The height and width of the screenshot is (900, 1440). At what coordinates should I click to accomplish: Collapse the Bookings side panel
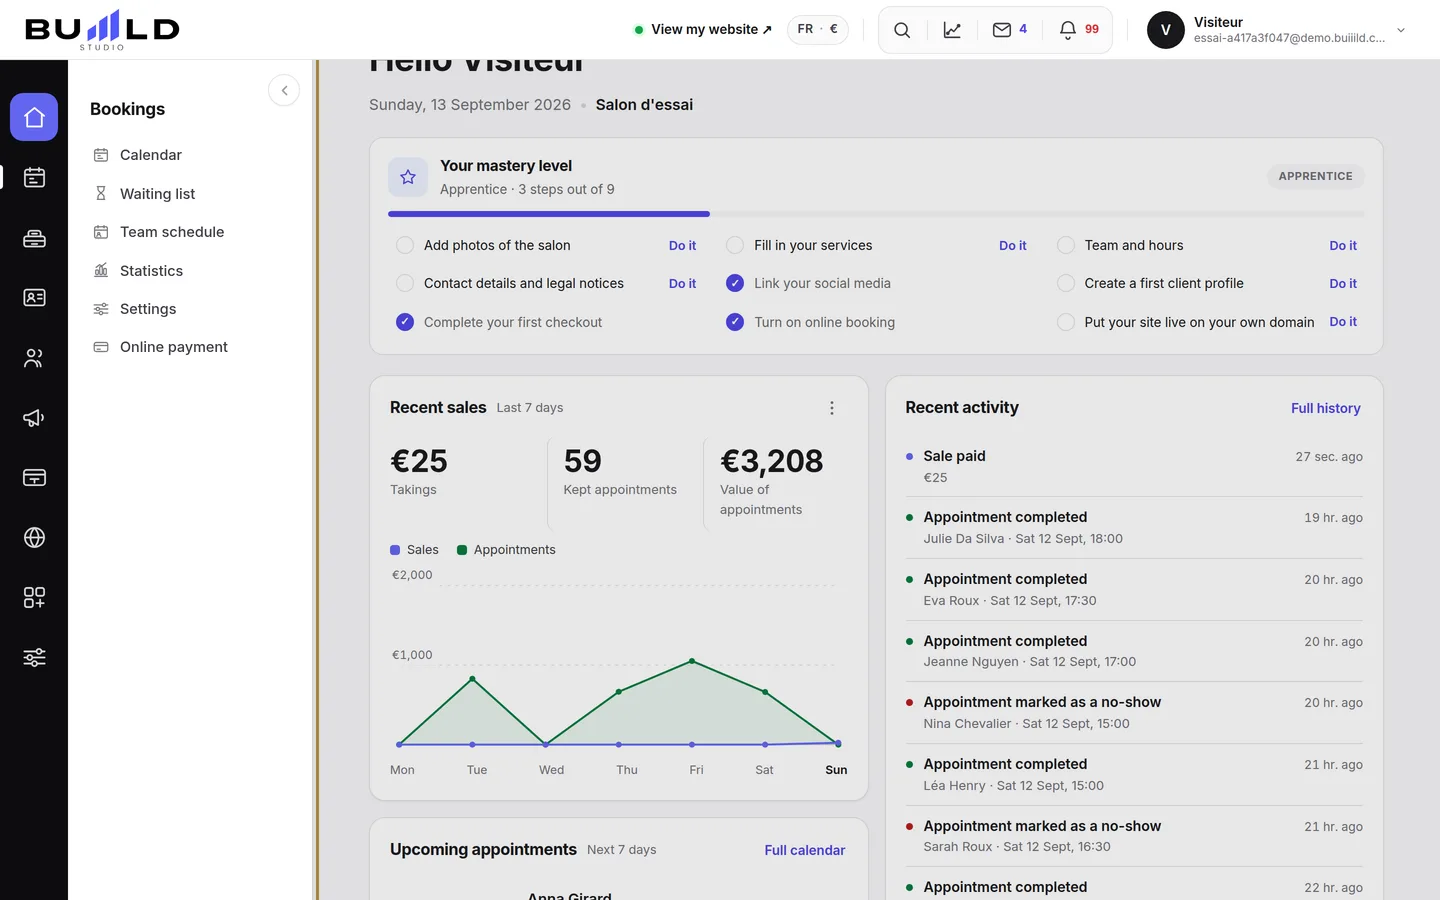[x=284, y=90]
